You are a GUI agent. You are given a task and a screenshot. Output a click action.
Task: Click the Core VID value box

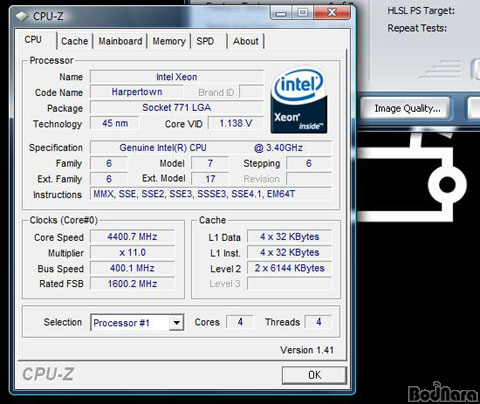(x=236, y=123)
